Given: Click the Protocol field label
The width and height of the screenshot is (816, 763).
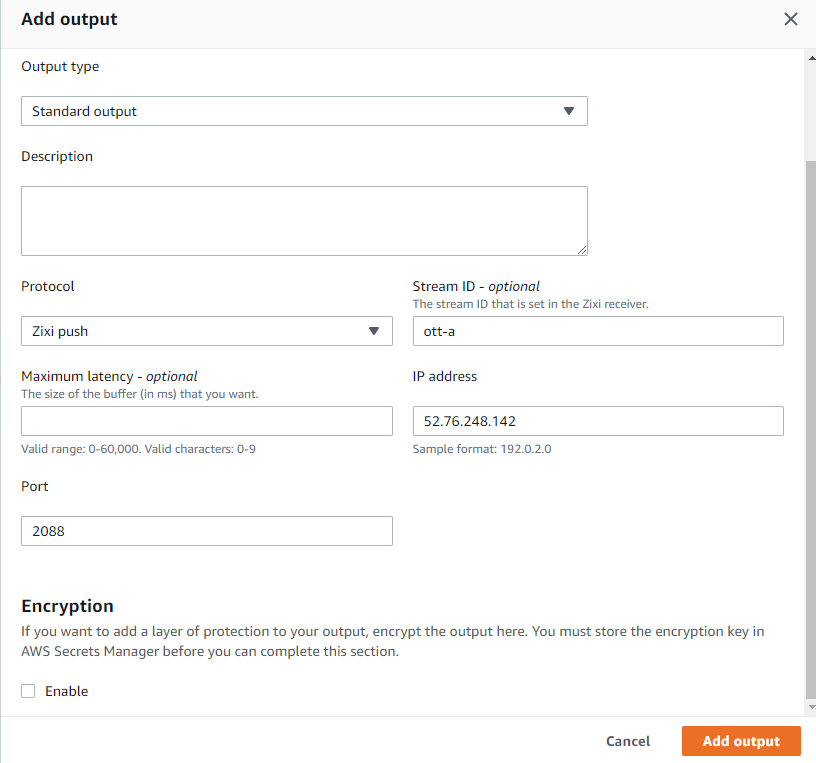Looking at the screenshot, I should tap(48, 286).
